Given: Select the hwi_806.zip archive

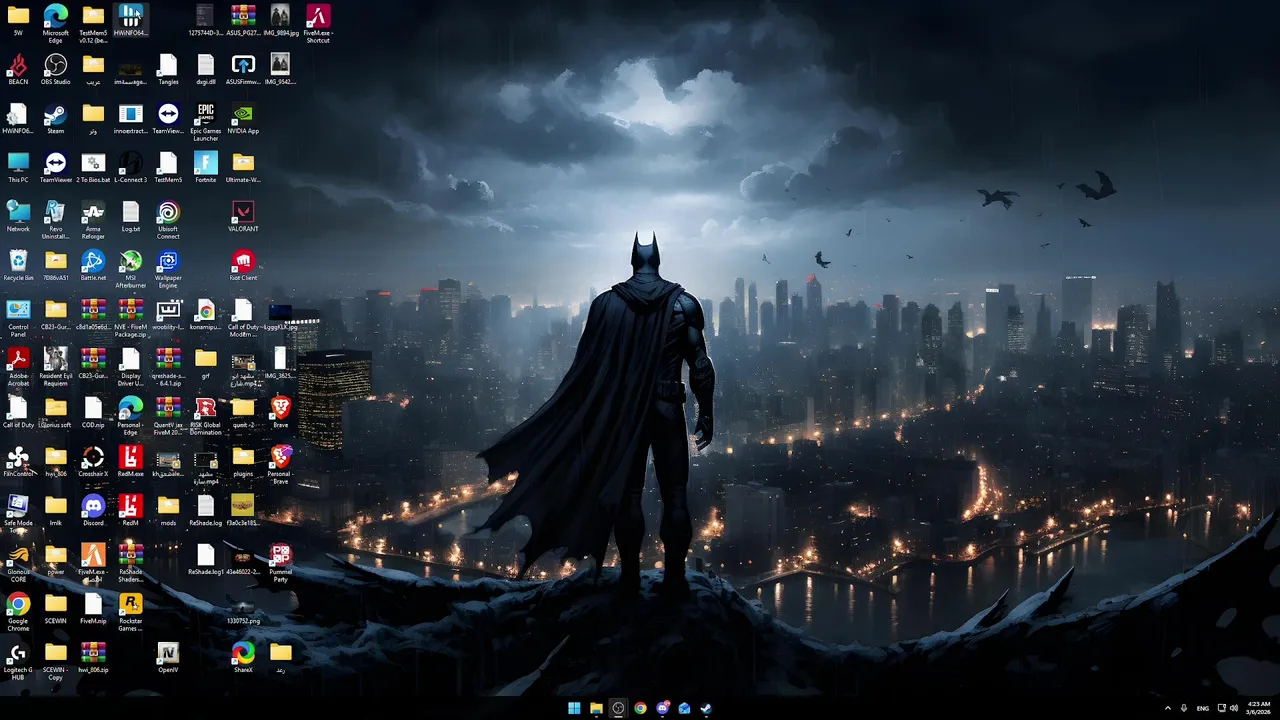Looking at the screenshot, I should (93, 658).
